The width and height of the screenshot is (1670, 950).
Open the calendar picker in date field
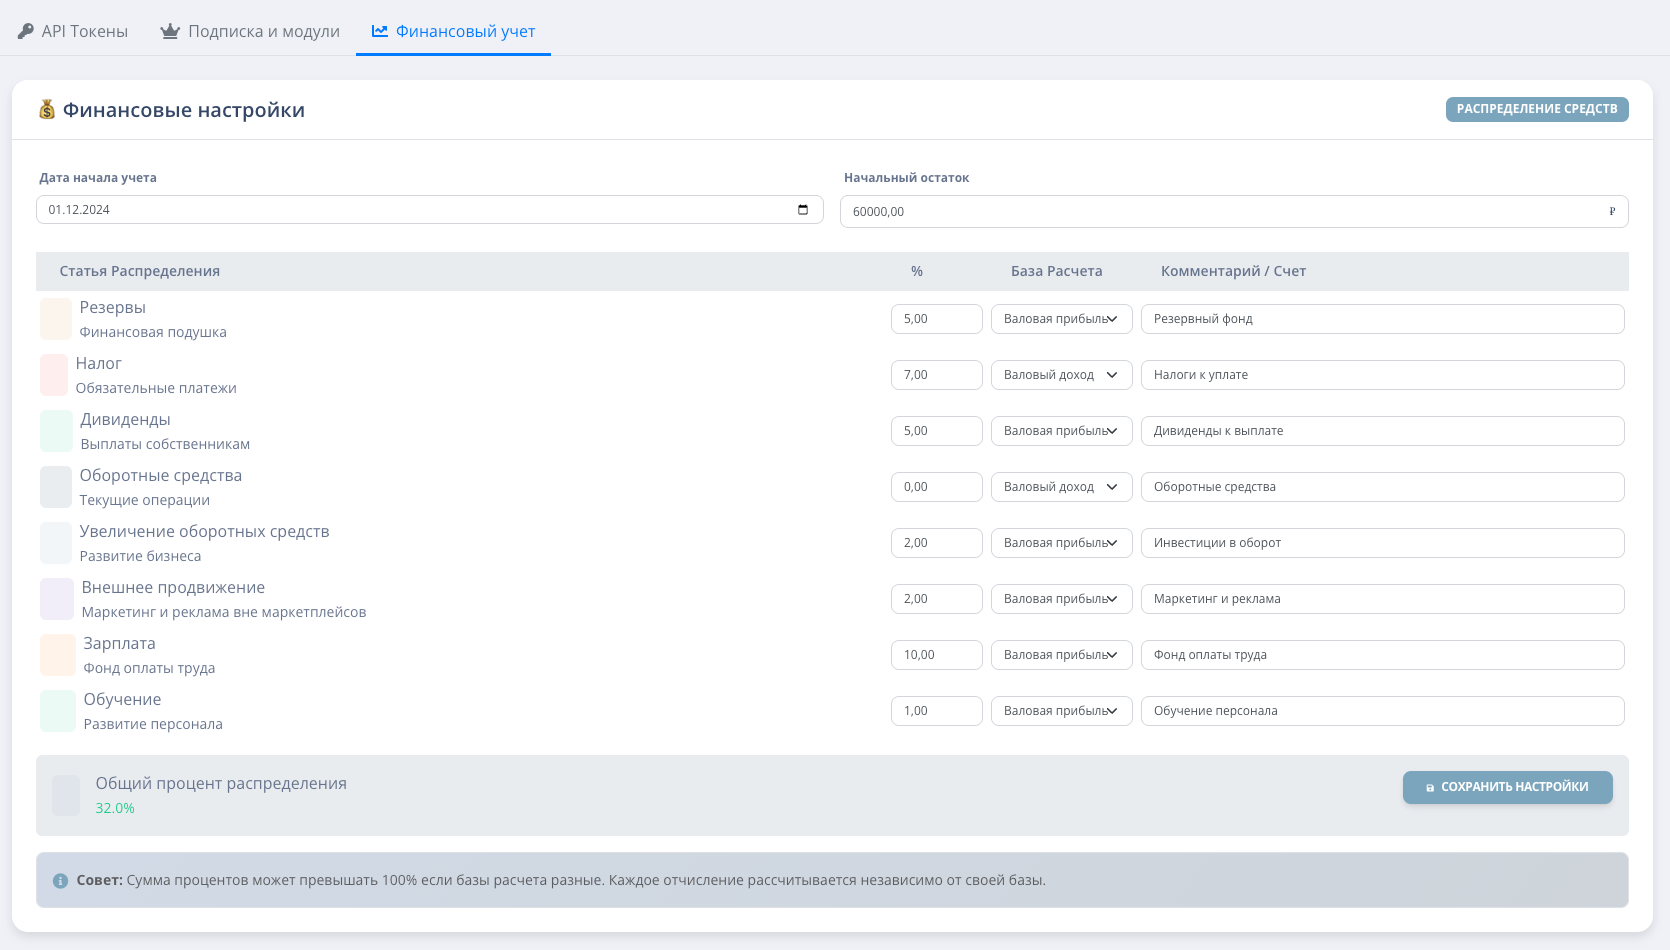[802, 210]
